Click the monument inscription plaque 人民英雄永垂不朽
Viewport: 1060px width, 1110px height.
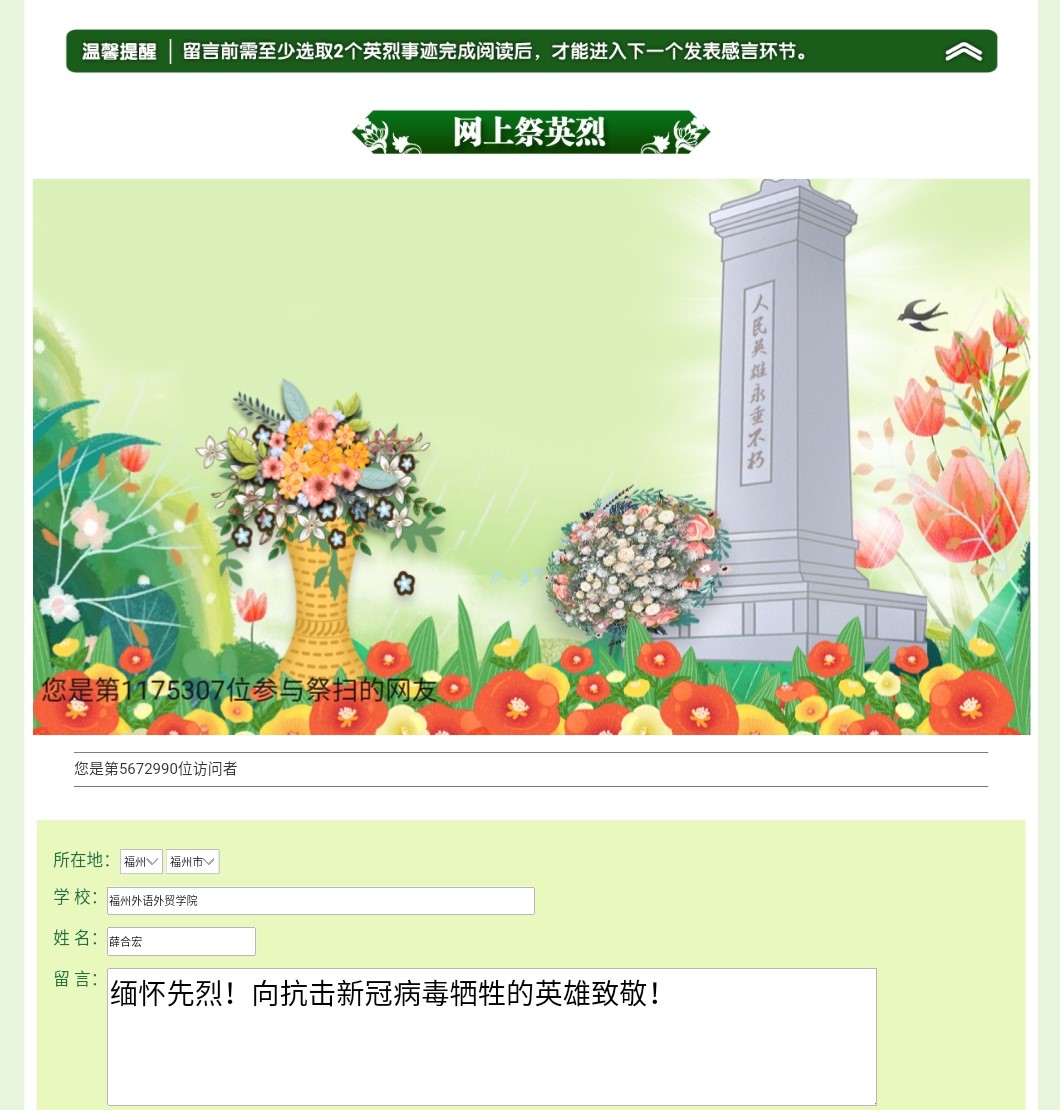pos(758,382)
